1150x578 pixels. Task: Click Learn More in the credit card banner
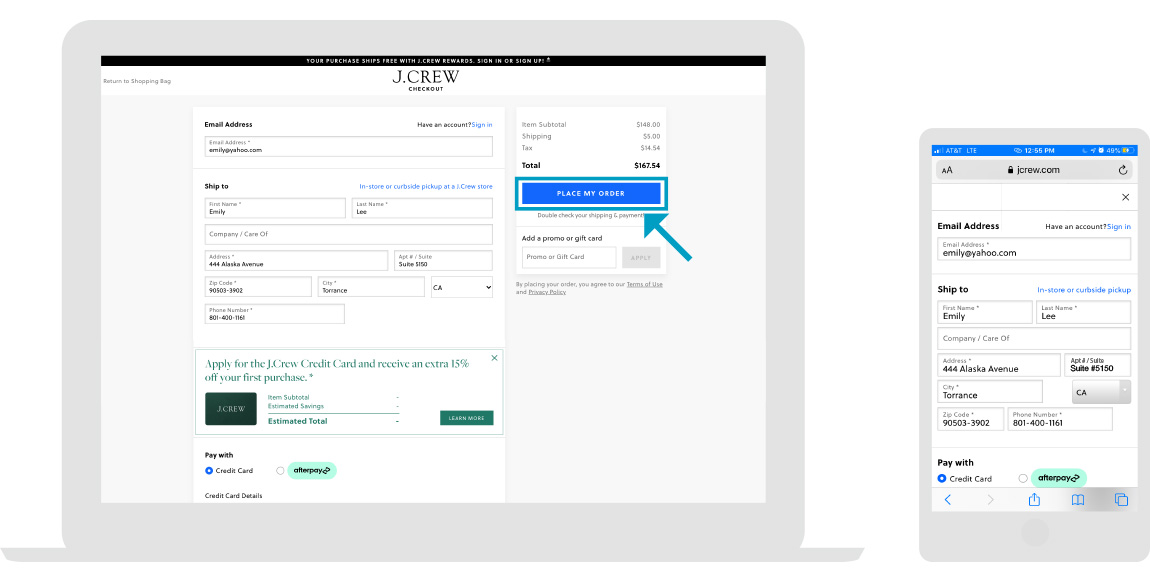[466, 418]
